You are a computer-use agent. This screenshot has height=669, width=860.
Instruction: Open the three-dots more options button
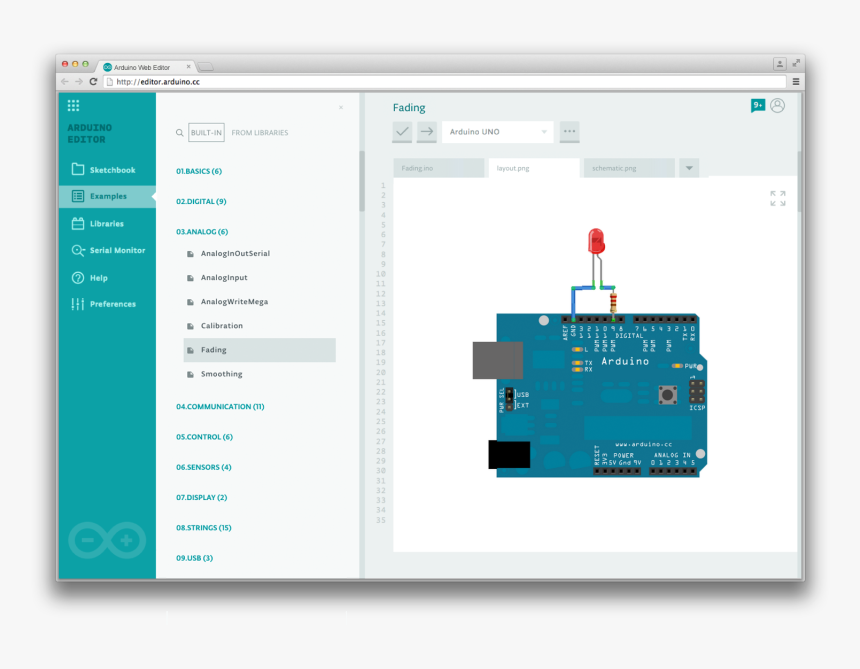569,132
